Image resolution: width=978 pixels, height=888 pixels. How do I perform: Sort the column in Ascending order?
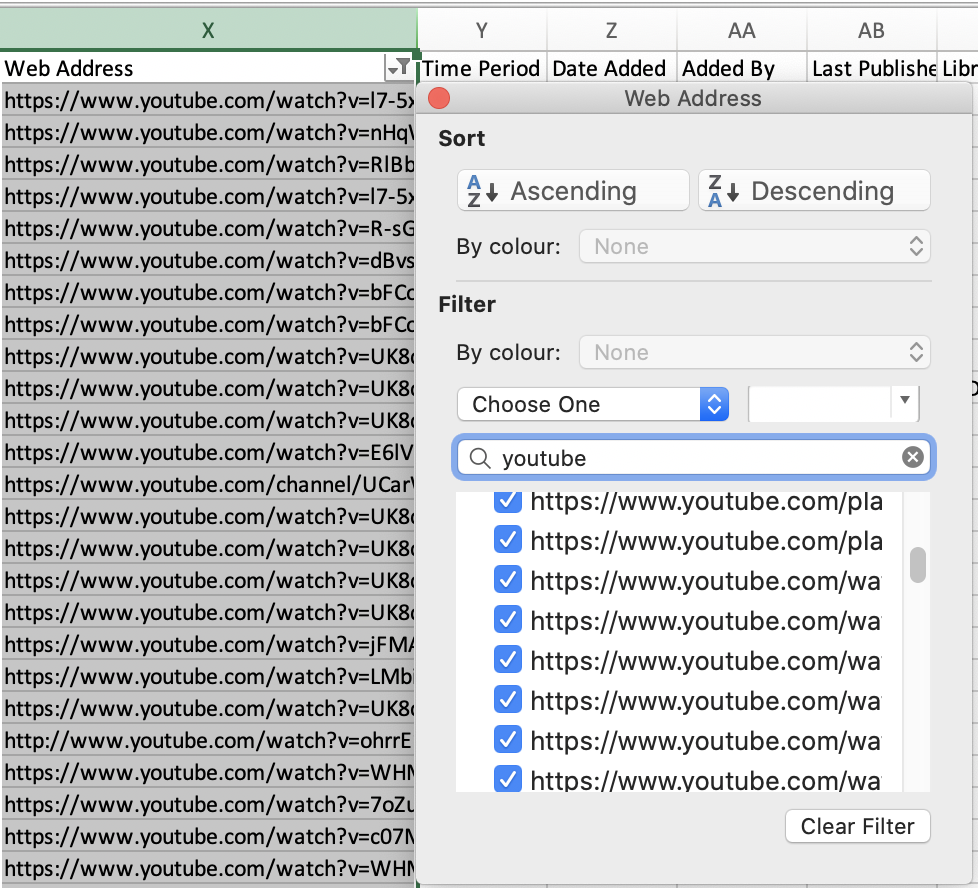[573, 191]
